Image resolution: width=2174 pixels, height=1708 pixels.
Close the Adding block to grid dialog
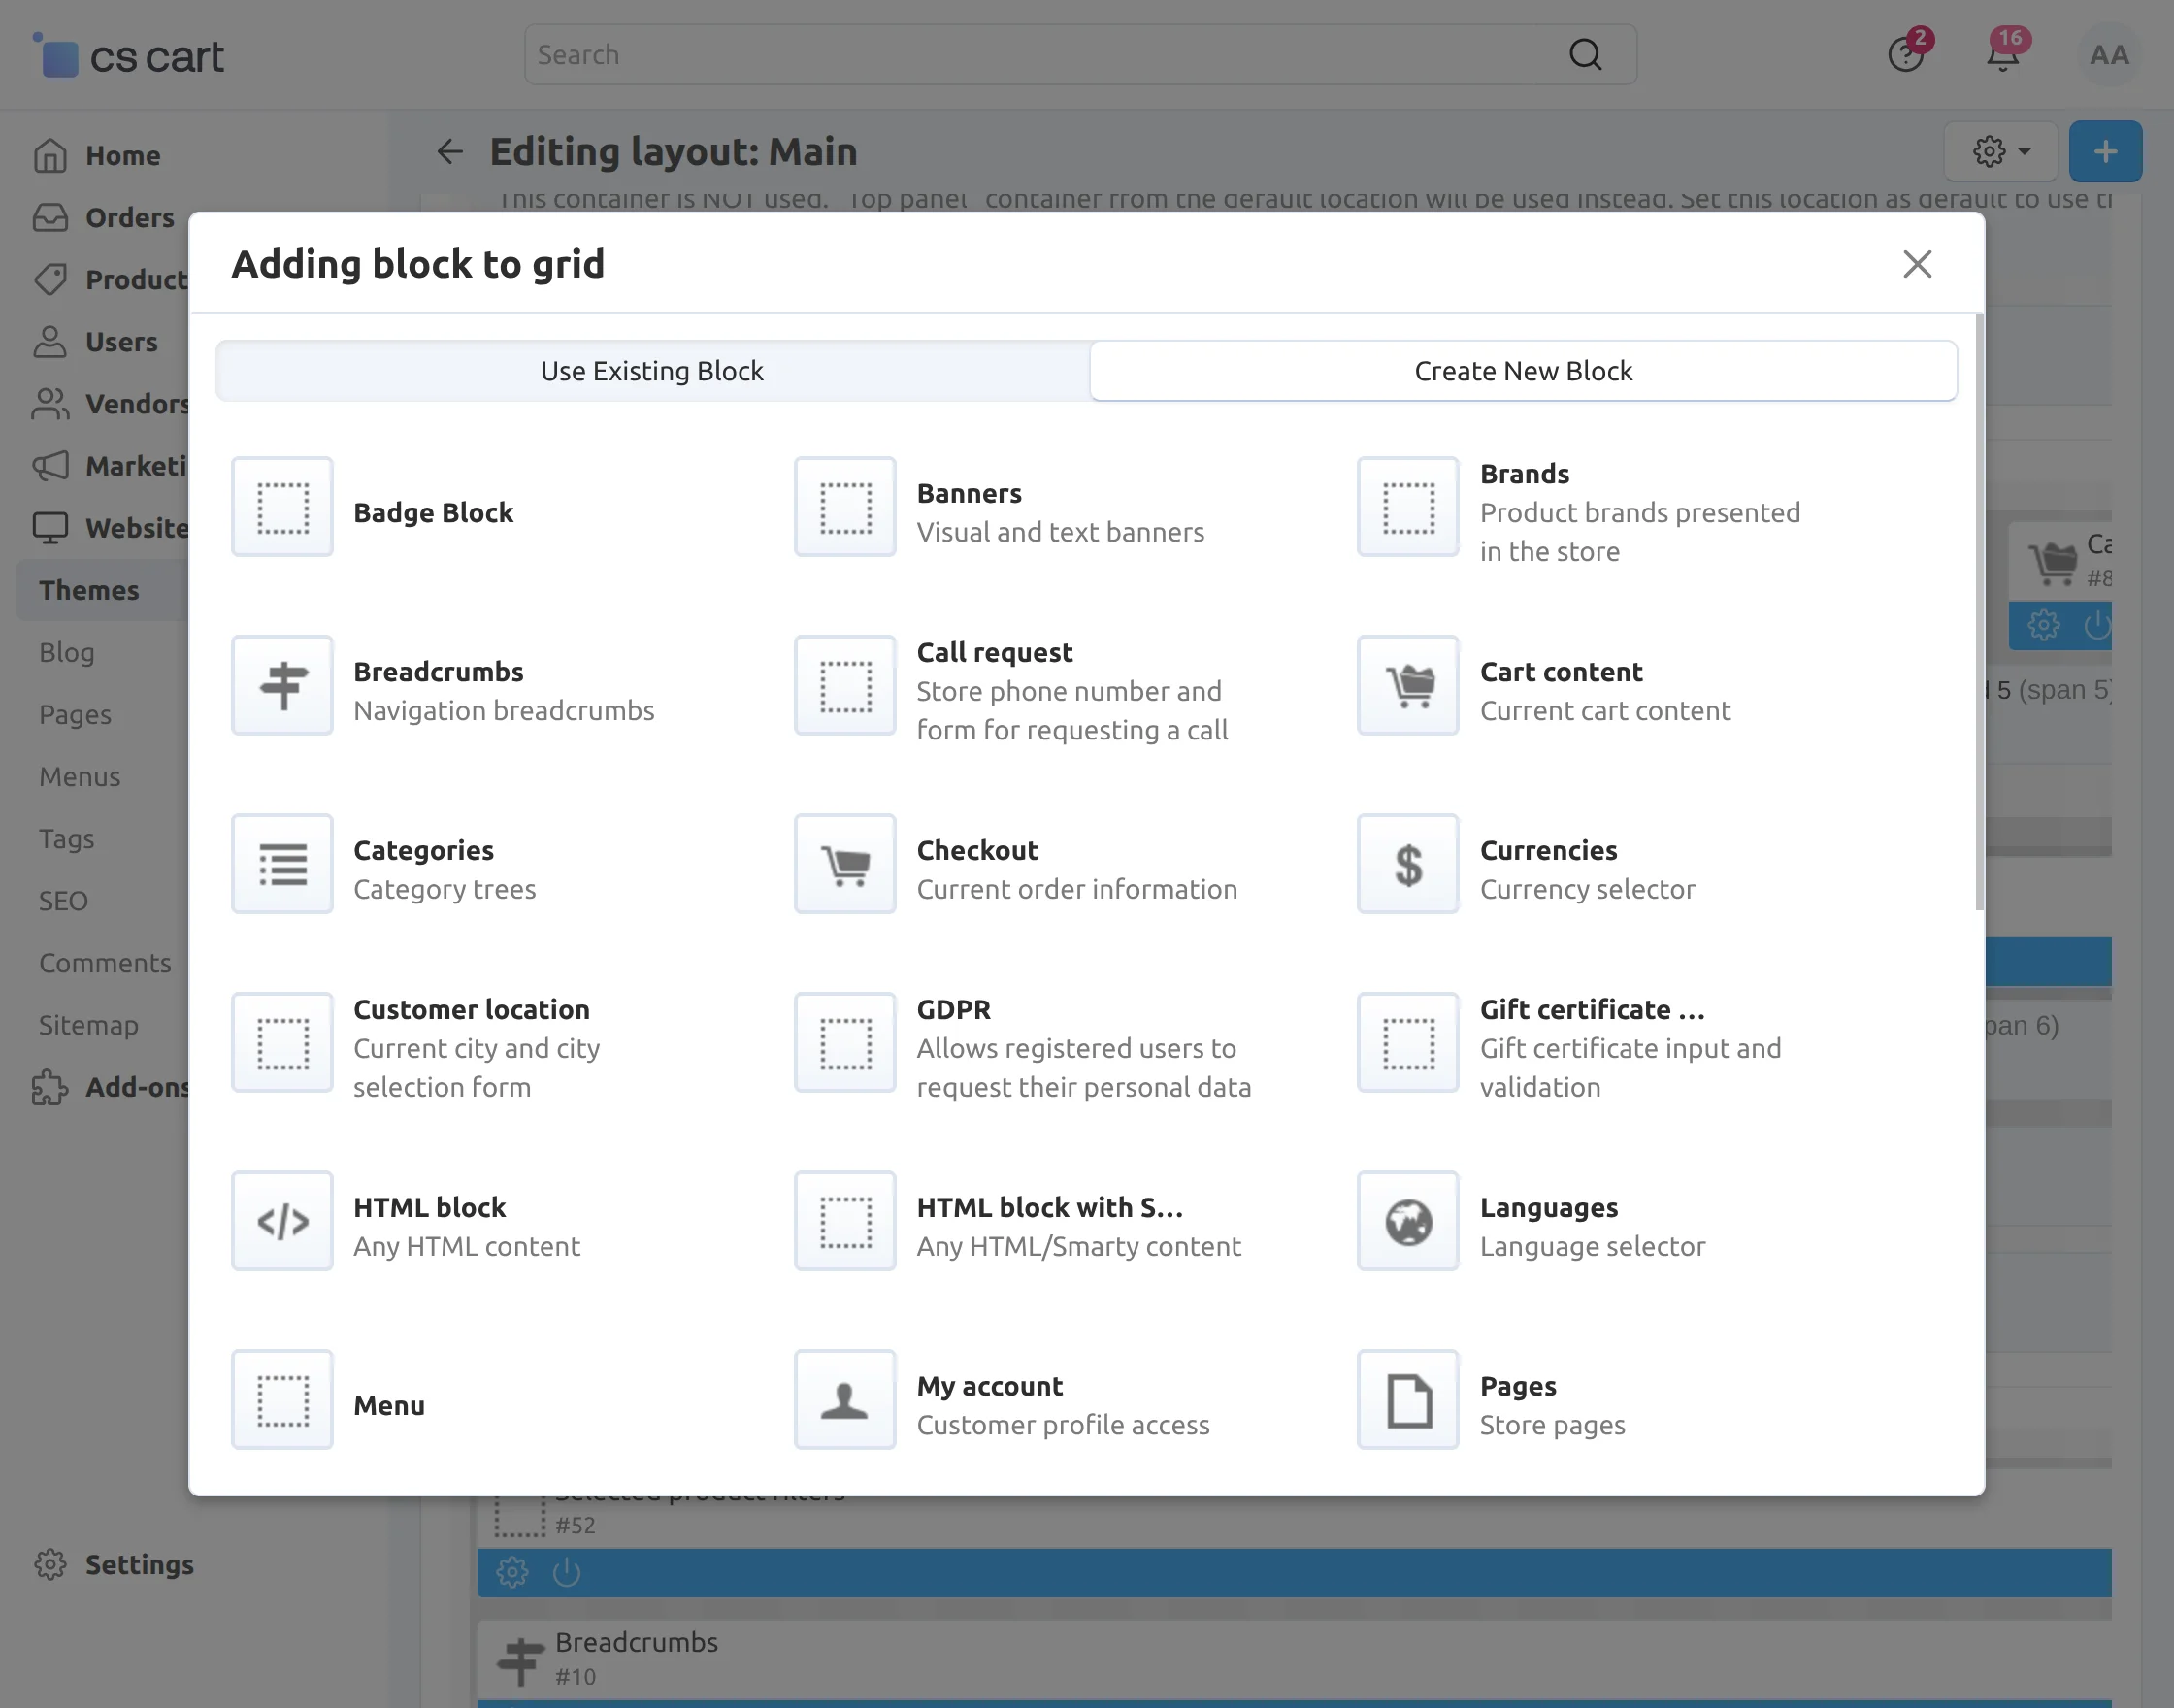tap(1916, 264)
